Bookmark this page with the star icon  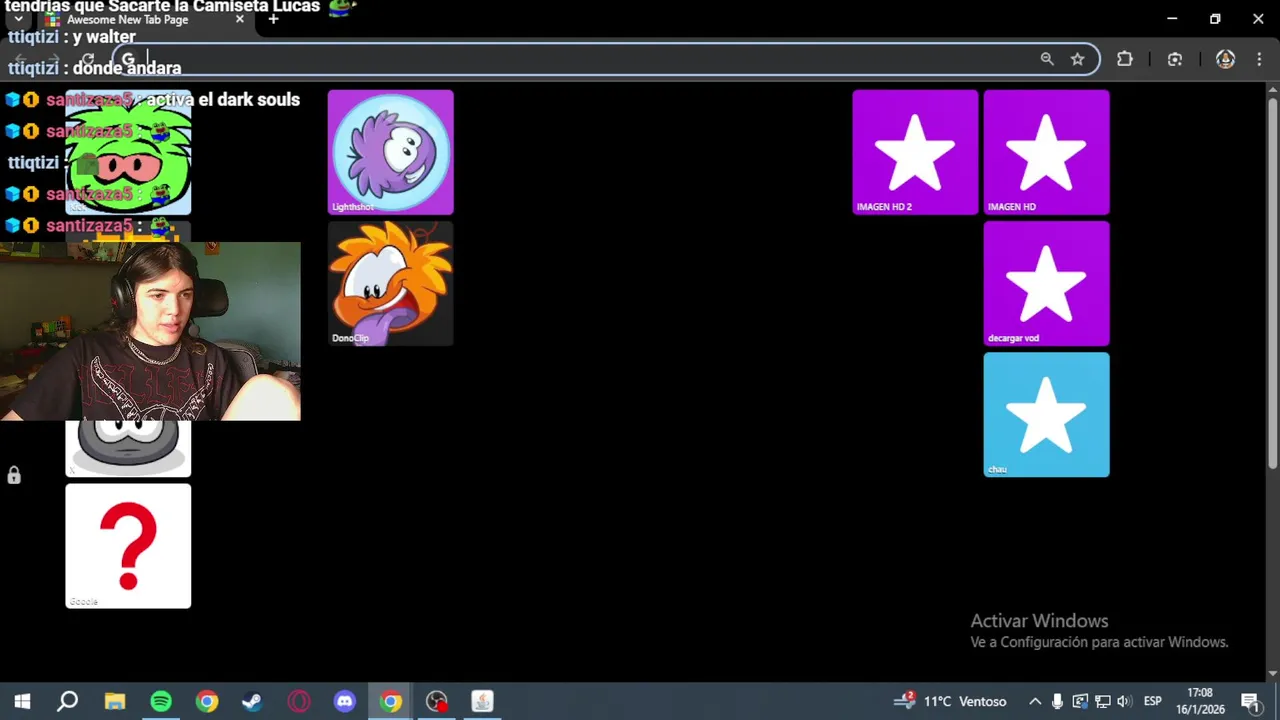[1077, 59]
